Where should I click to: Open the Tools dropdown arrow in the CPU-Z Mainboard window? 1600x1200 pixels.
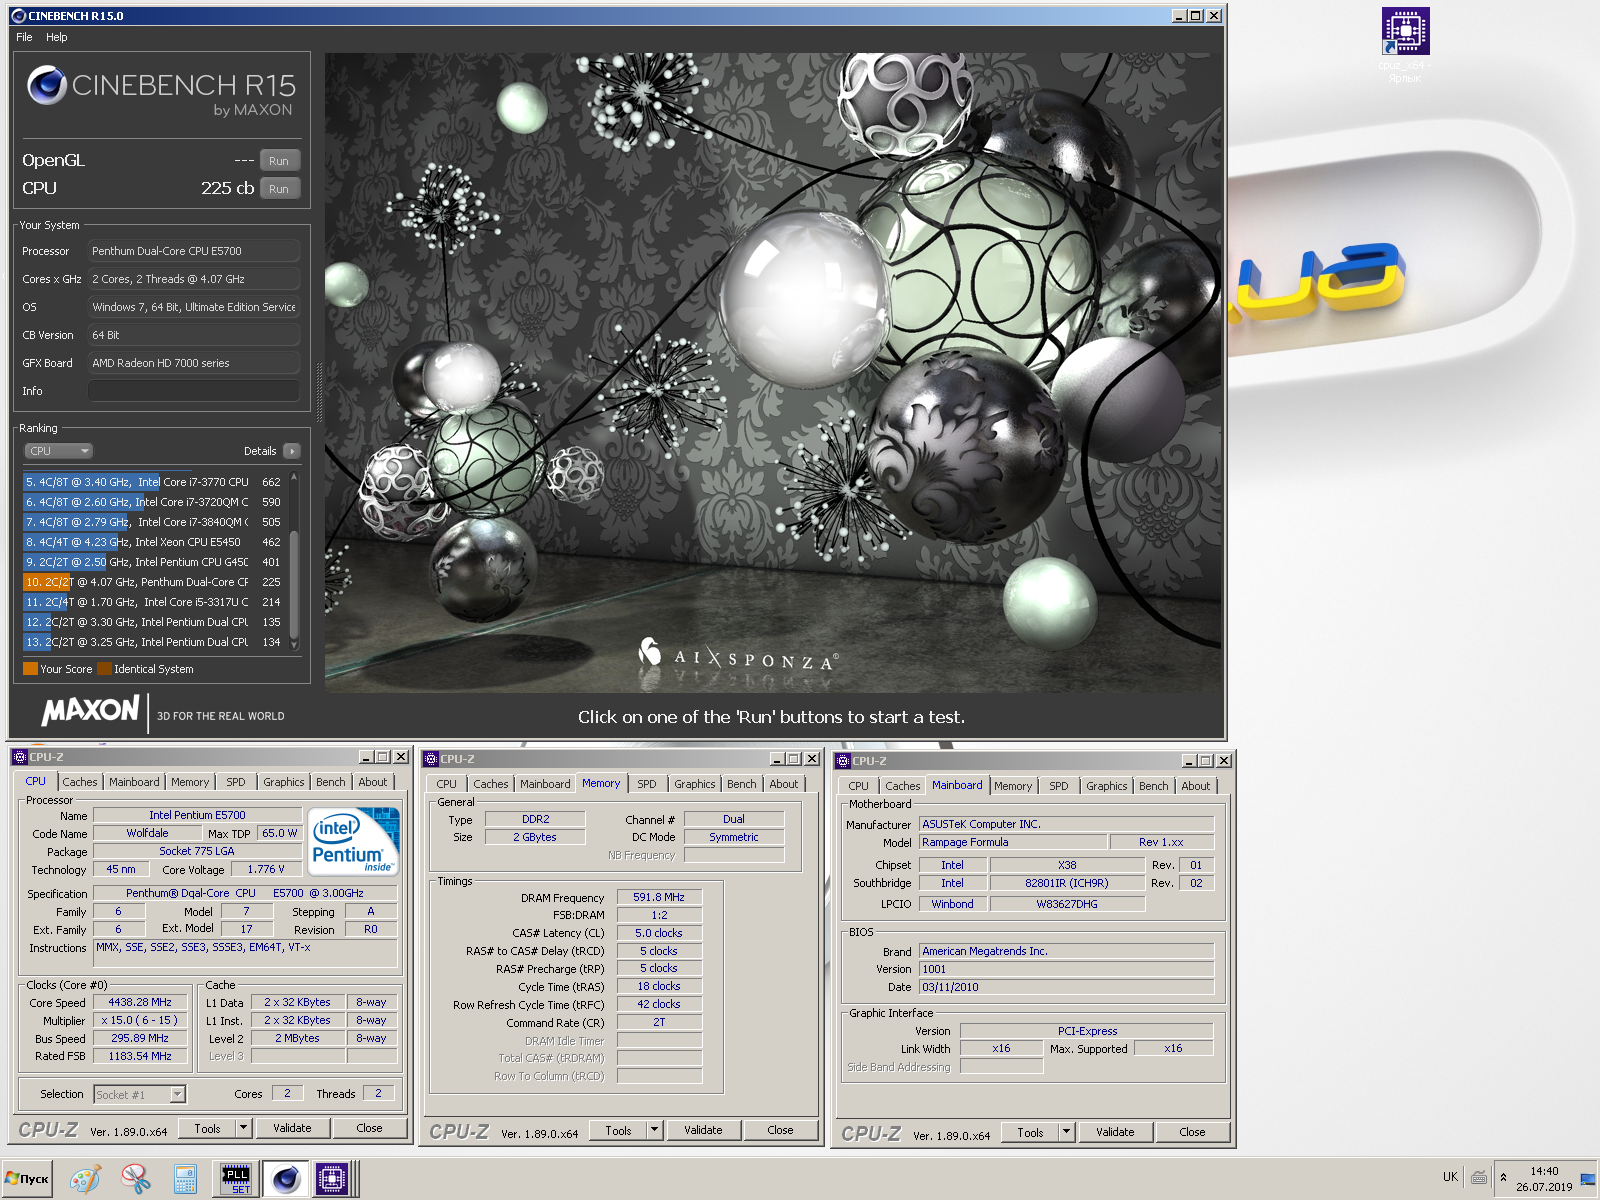point(1066,1132)
